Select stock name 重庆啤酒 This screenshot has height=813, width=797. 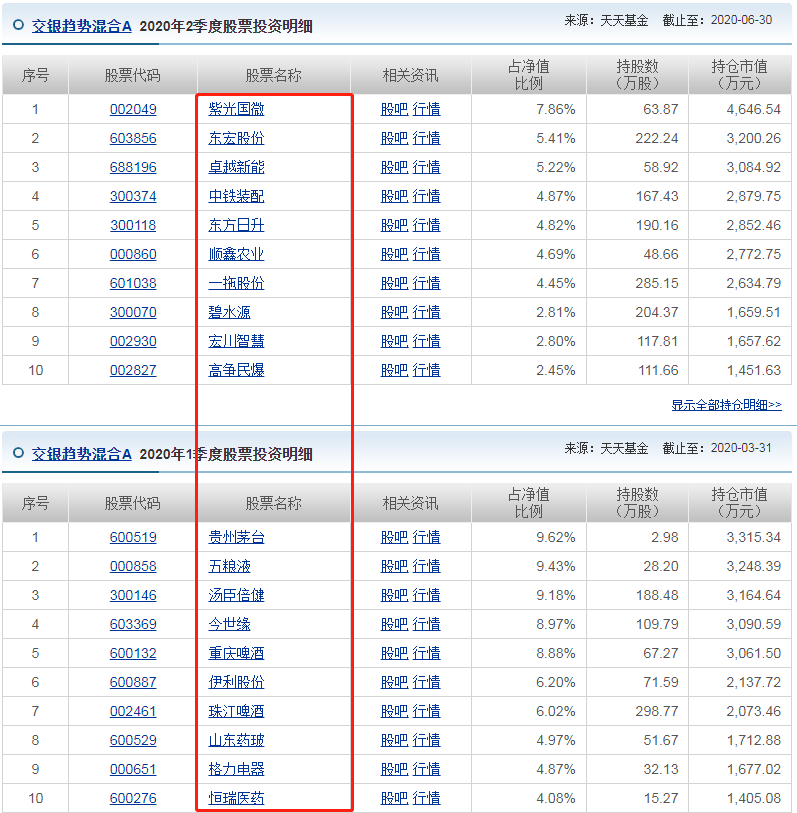[x=236, y=653]
